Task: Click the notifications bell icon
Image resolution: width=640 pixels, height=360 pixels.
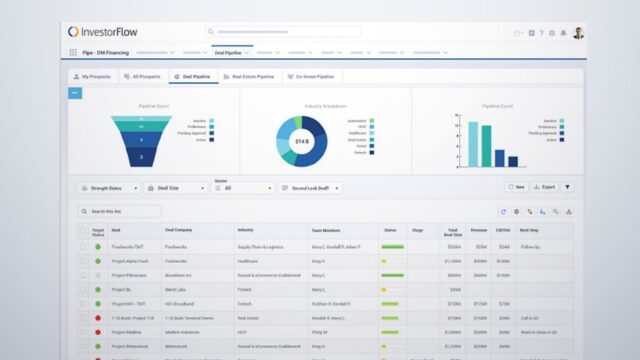Action: (563, 33)
